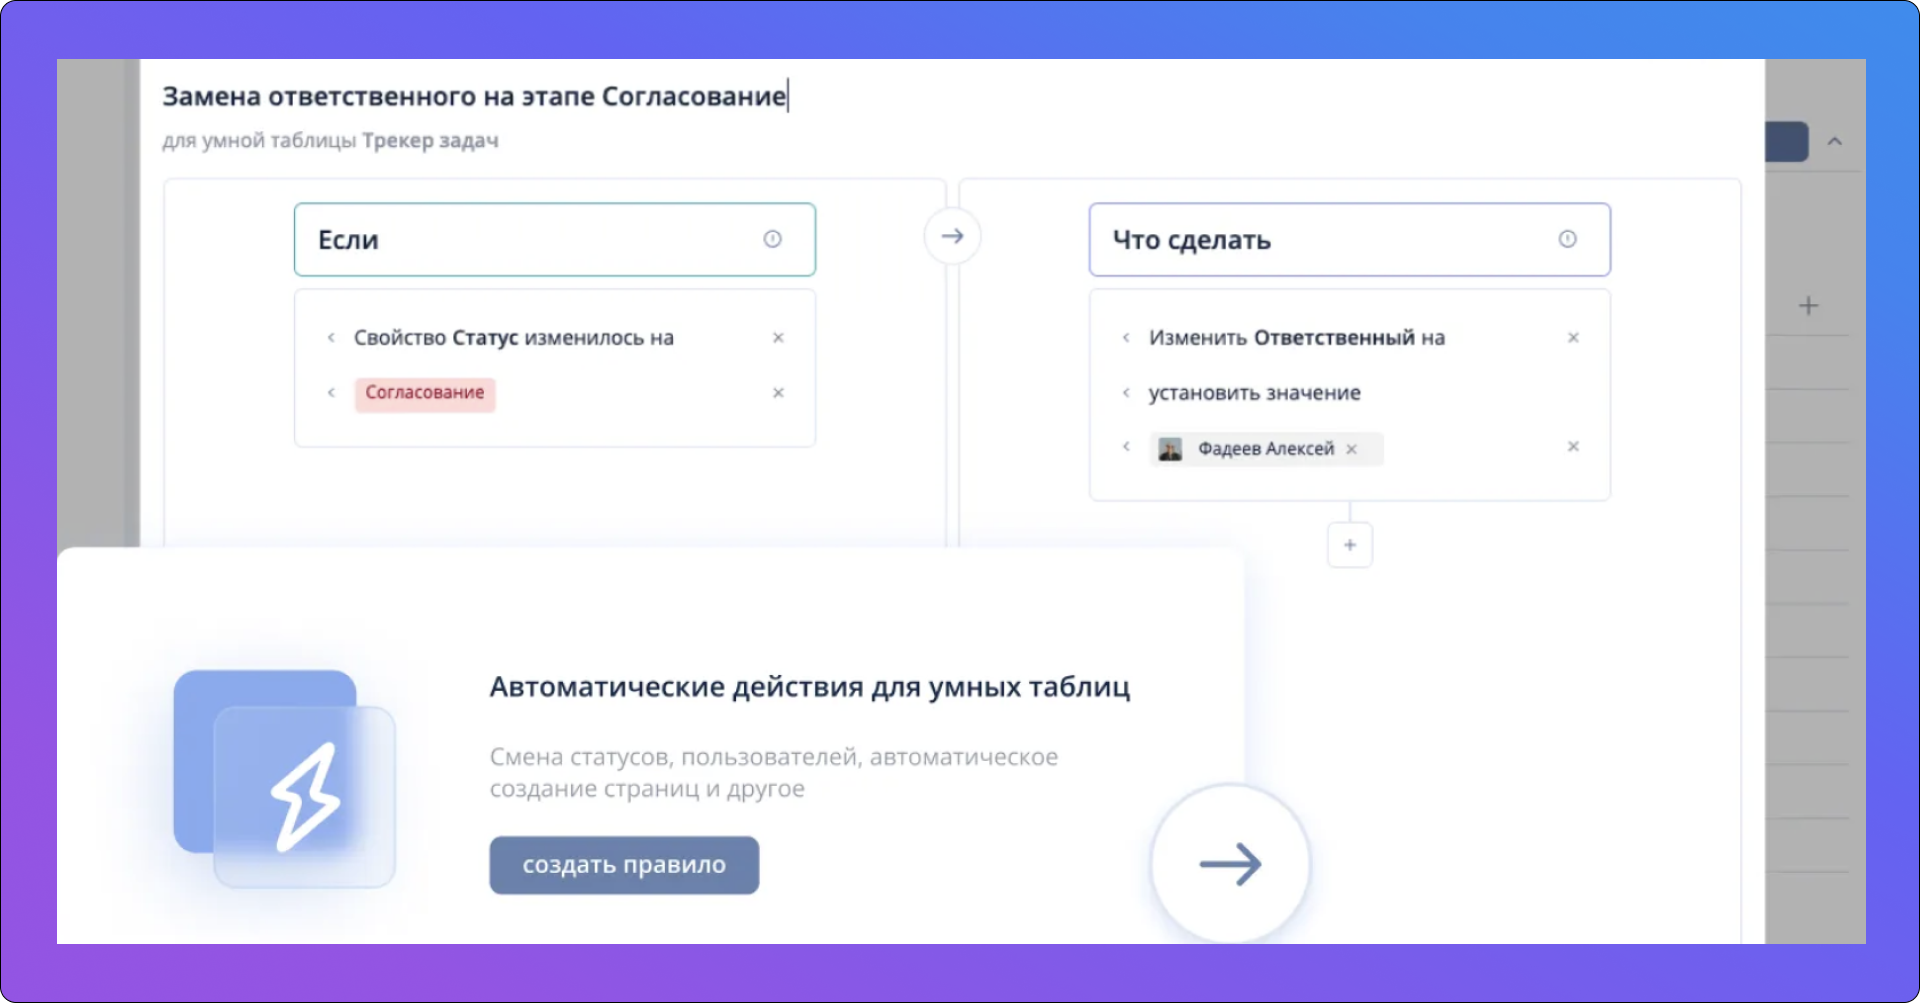This screenshot has height=1003, width=1920.
Task: Add a new action with the plus button
Action: 1350,545
